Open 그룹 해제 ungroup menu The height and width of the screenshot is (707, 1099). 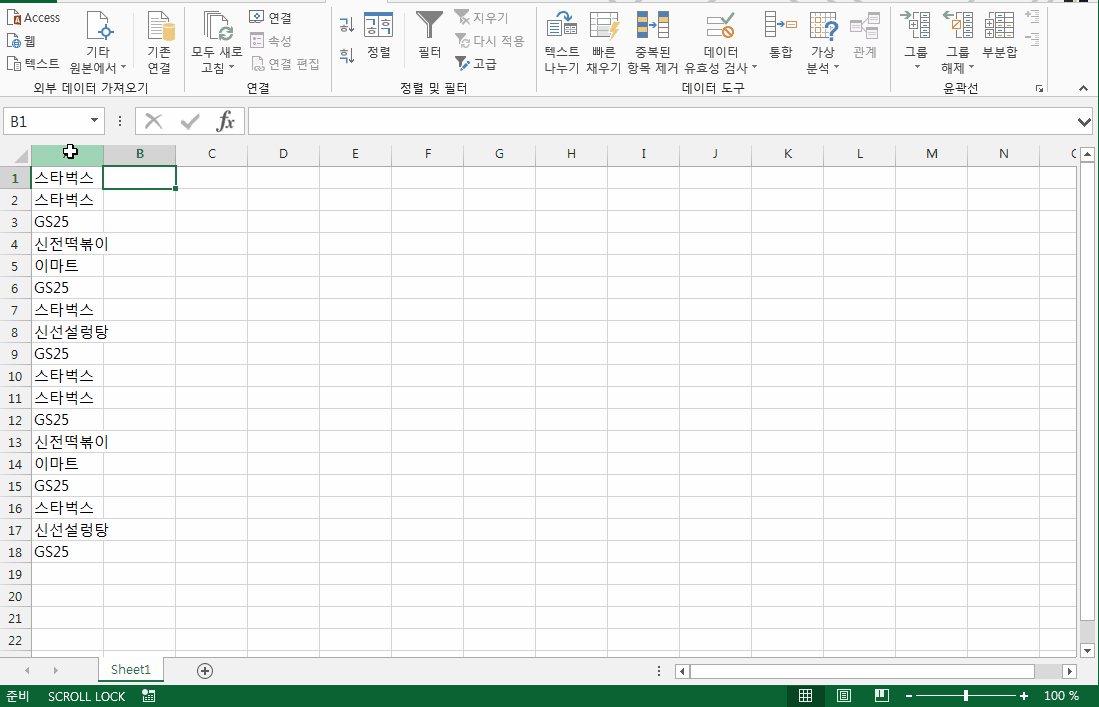pyautogui.click(x=957, y=42)
